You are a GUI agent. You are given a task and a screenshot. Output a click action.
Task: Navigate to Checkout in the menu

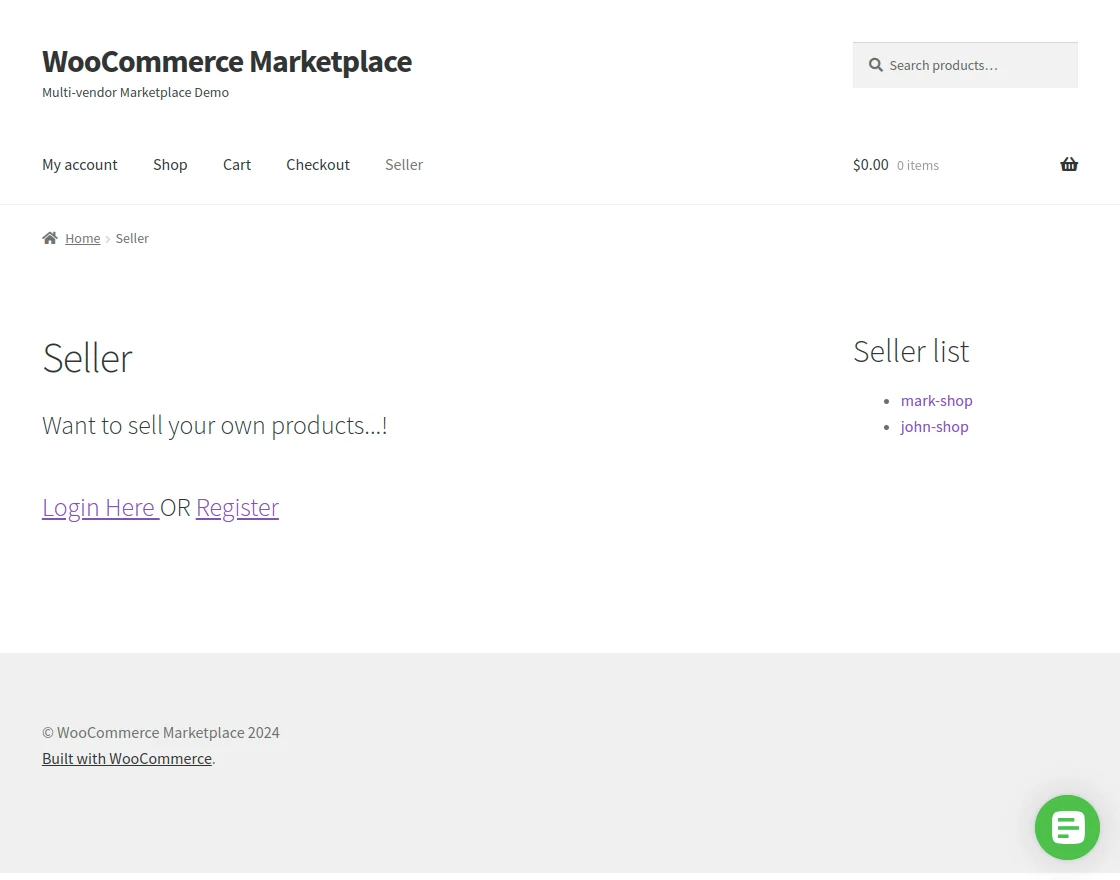(x=318, y=165)
